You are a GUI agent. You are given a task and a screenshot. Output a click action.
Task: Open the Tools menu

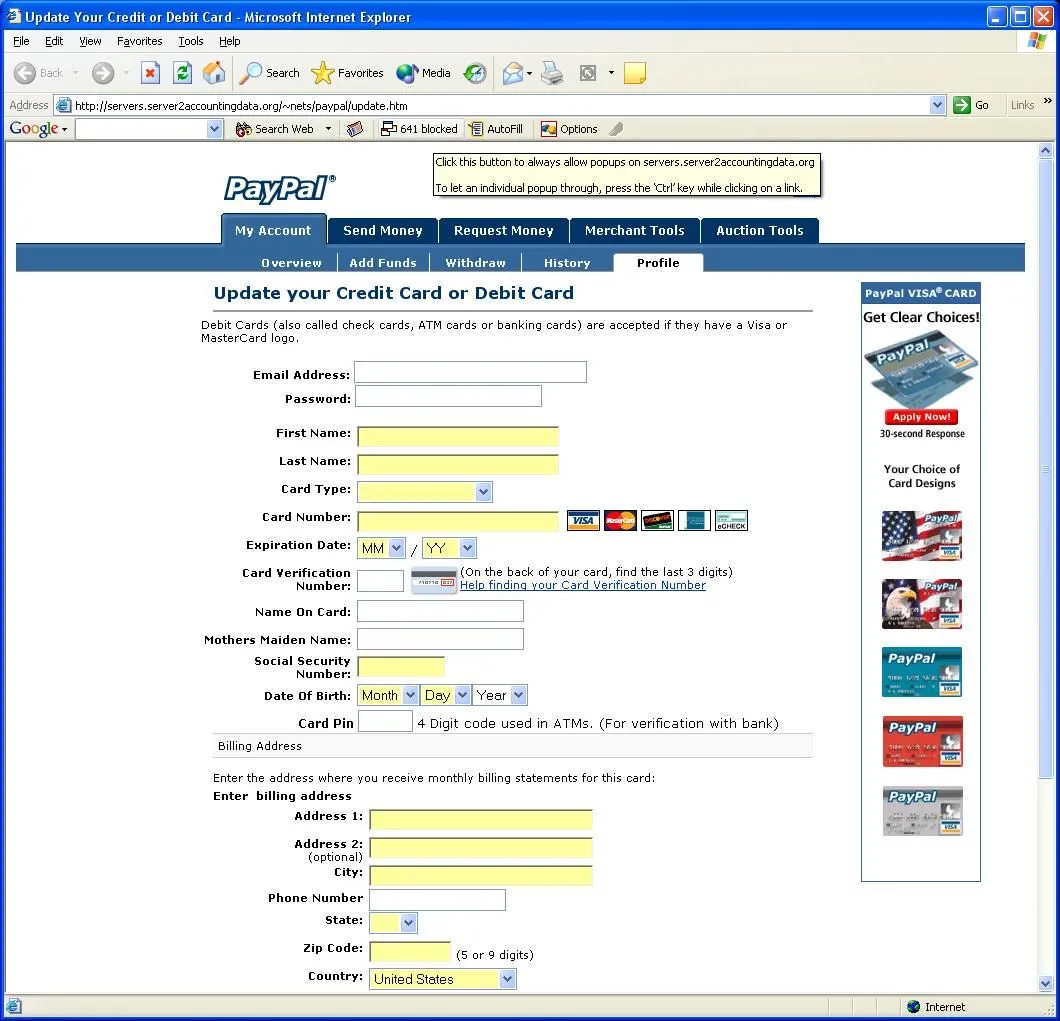tap(190, 41)
